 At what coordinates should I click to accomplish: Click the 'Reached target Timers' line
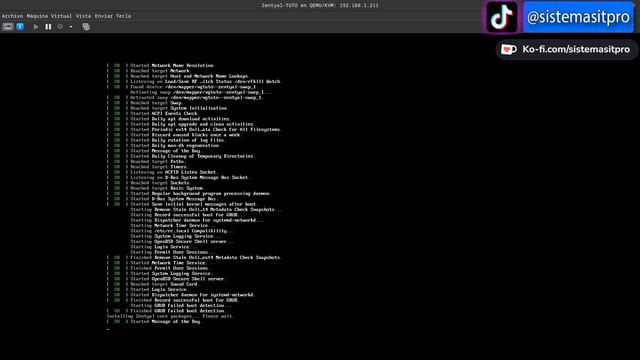coord(147,167)
